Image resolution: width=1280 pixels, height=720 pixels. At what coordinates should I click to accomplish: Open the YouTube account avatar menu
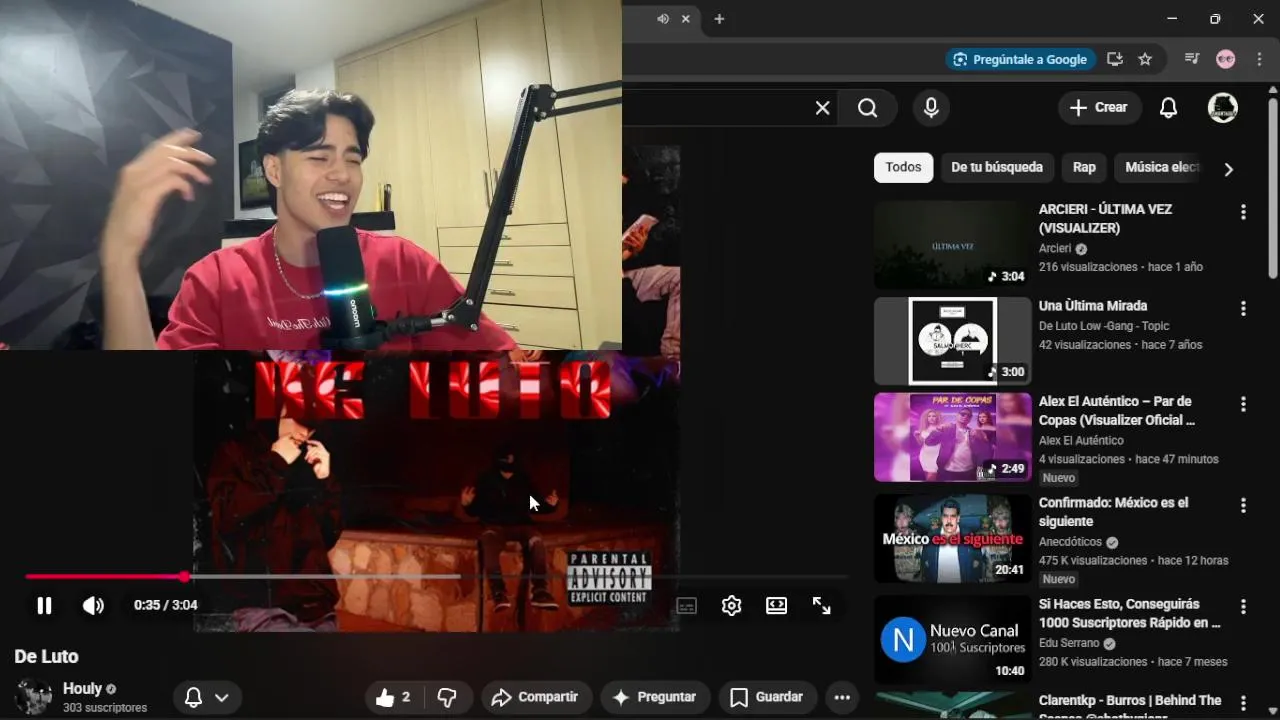(x=1222, y=108)
